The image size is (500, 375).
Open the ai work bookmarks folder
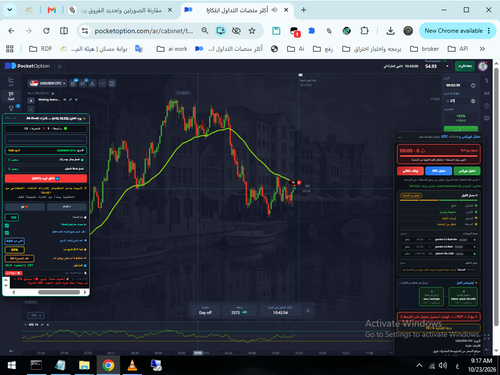click(x=172, y=49)
